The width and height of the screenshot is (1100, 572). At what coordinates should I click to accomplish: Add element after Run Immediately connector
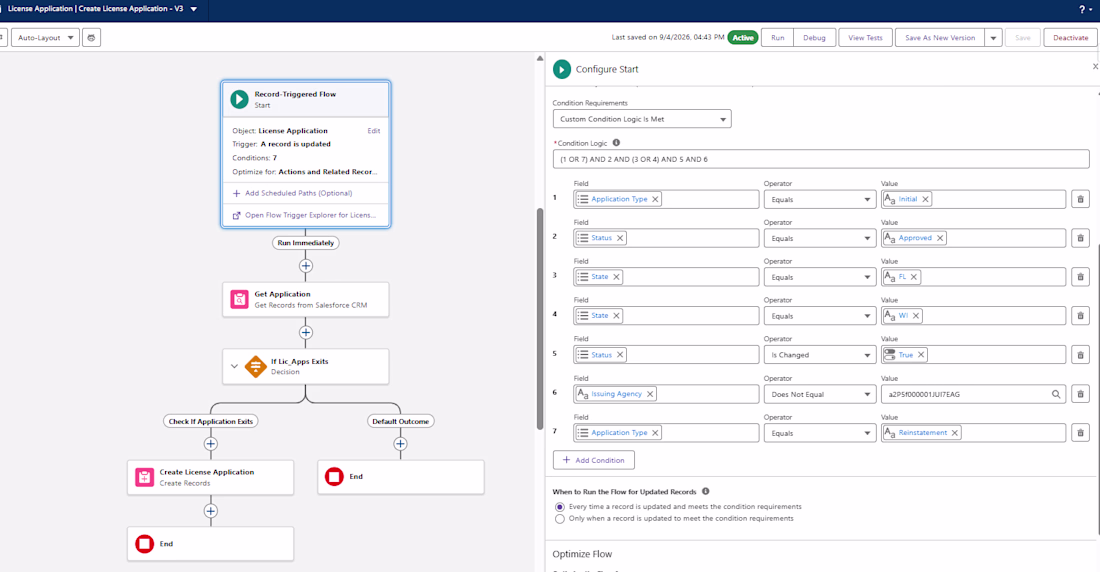click(x=306, y=266)
